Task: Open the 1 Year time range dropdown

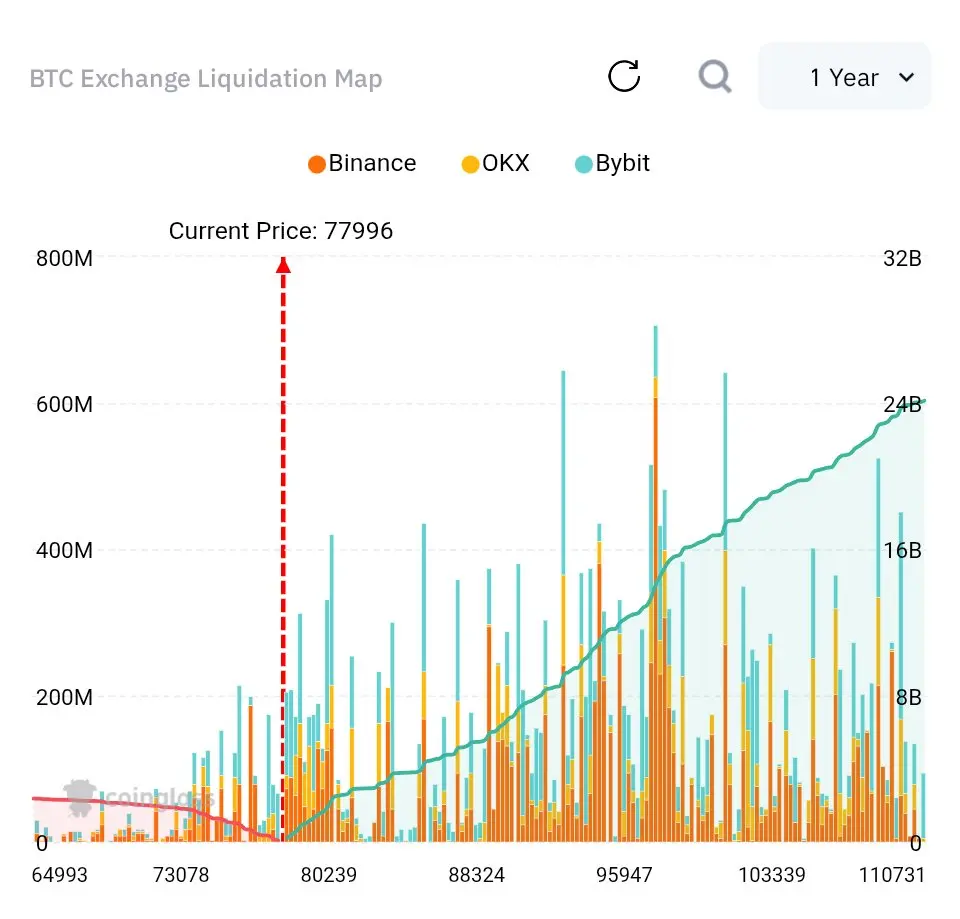Action: [x=844, y=77]
